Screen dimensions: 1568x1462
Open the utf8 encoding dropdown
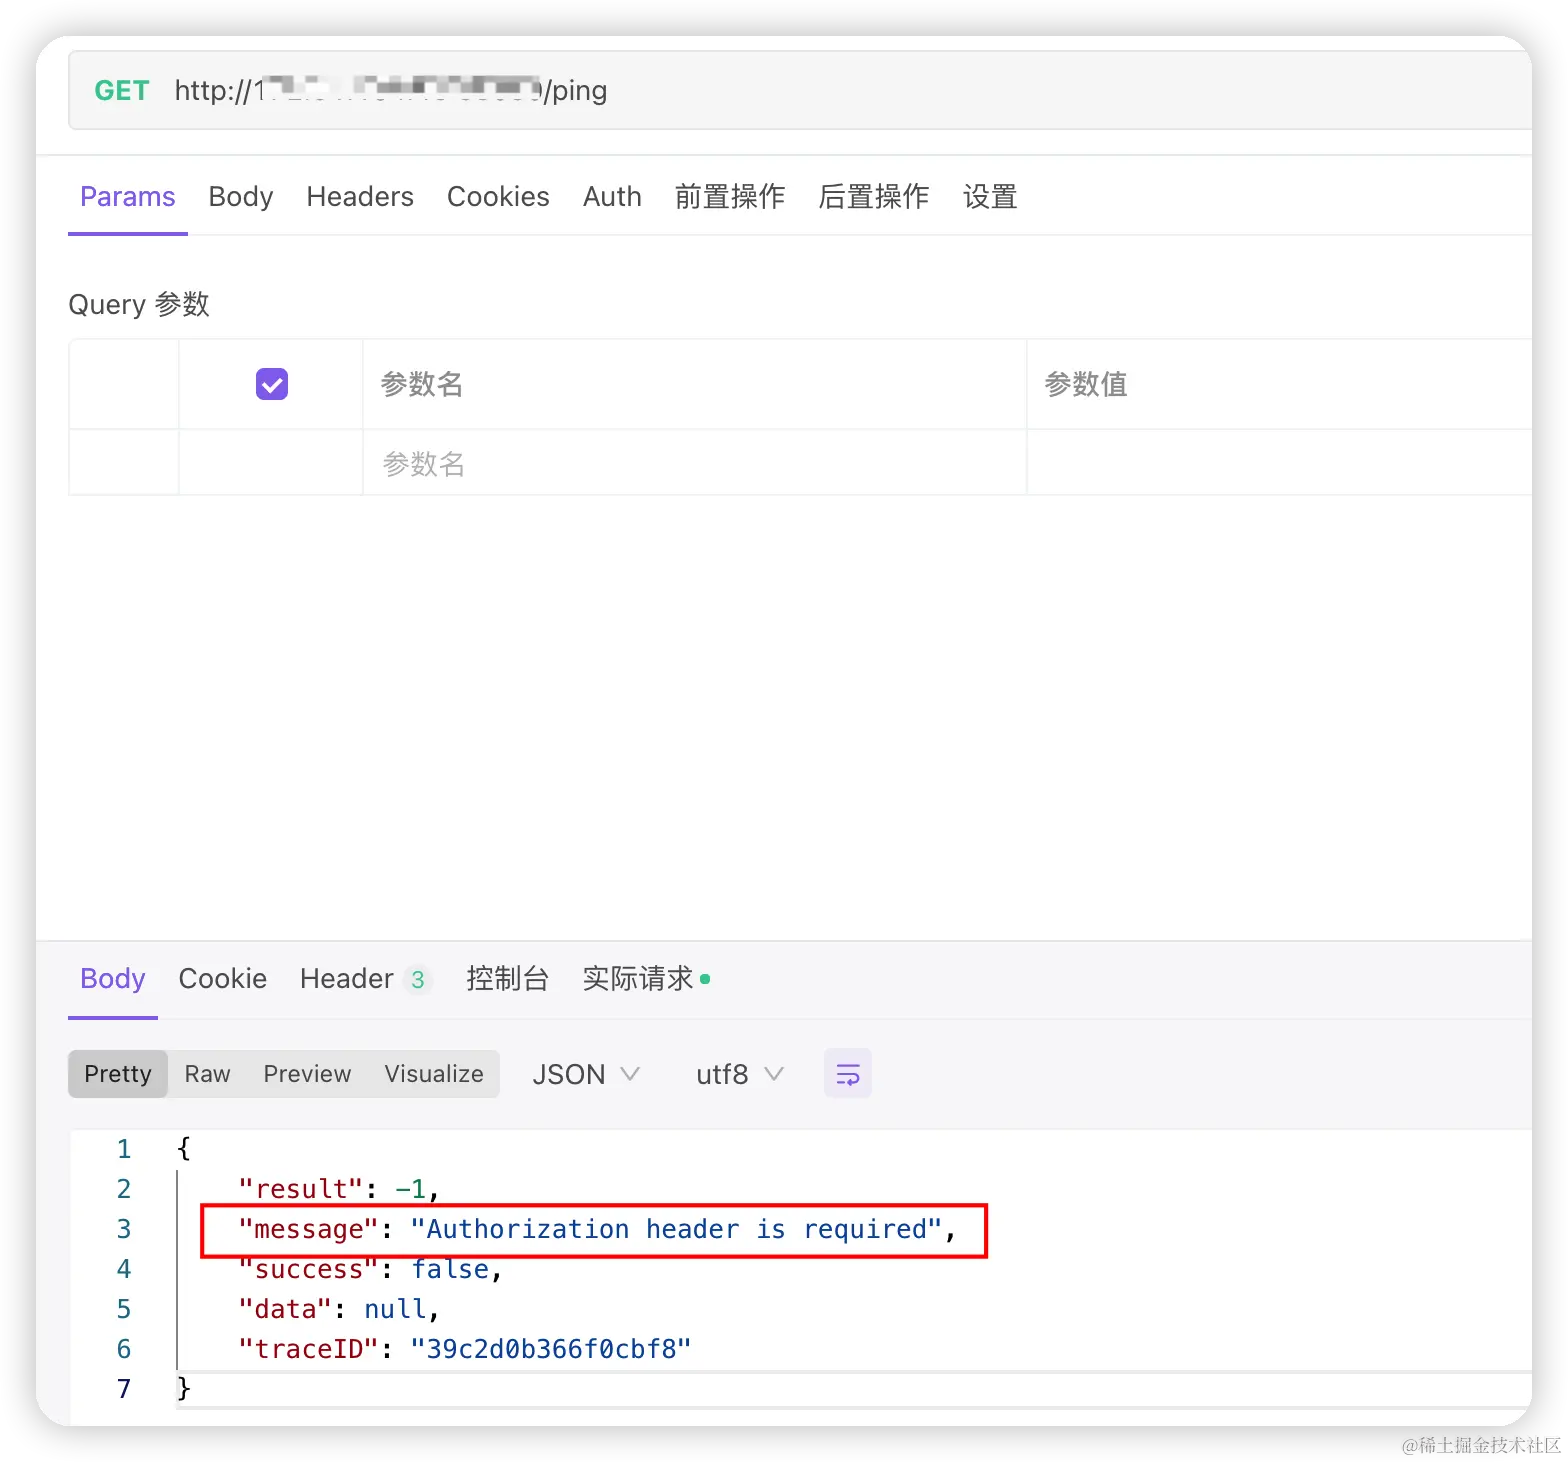(740, 1074)
